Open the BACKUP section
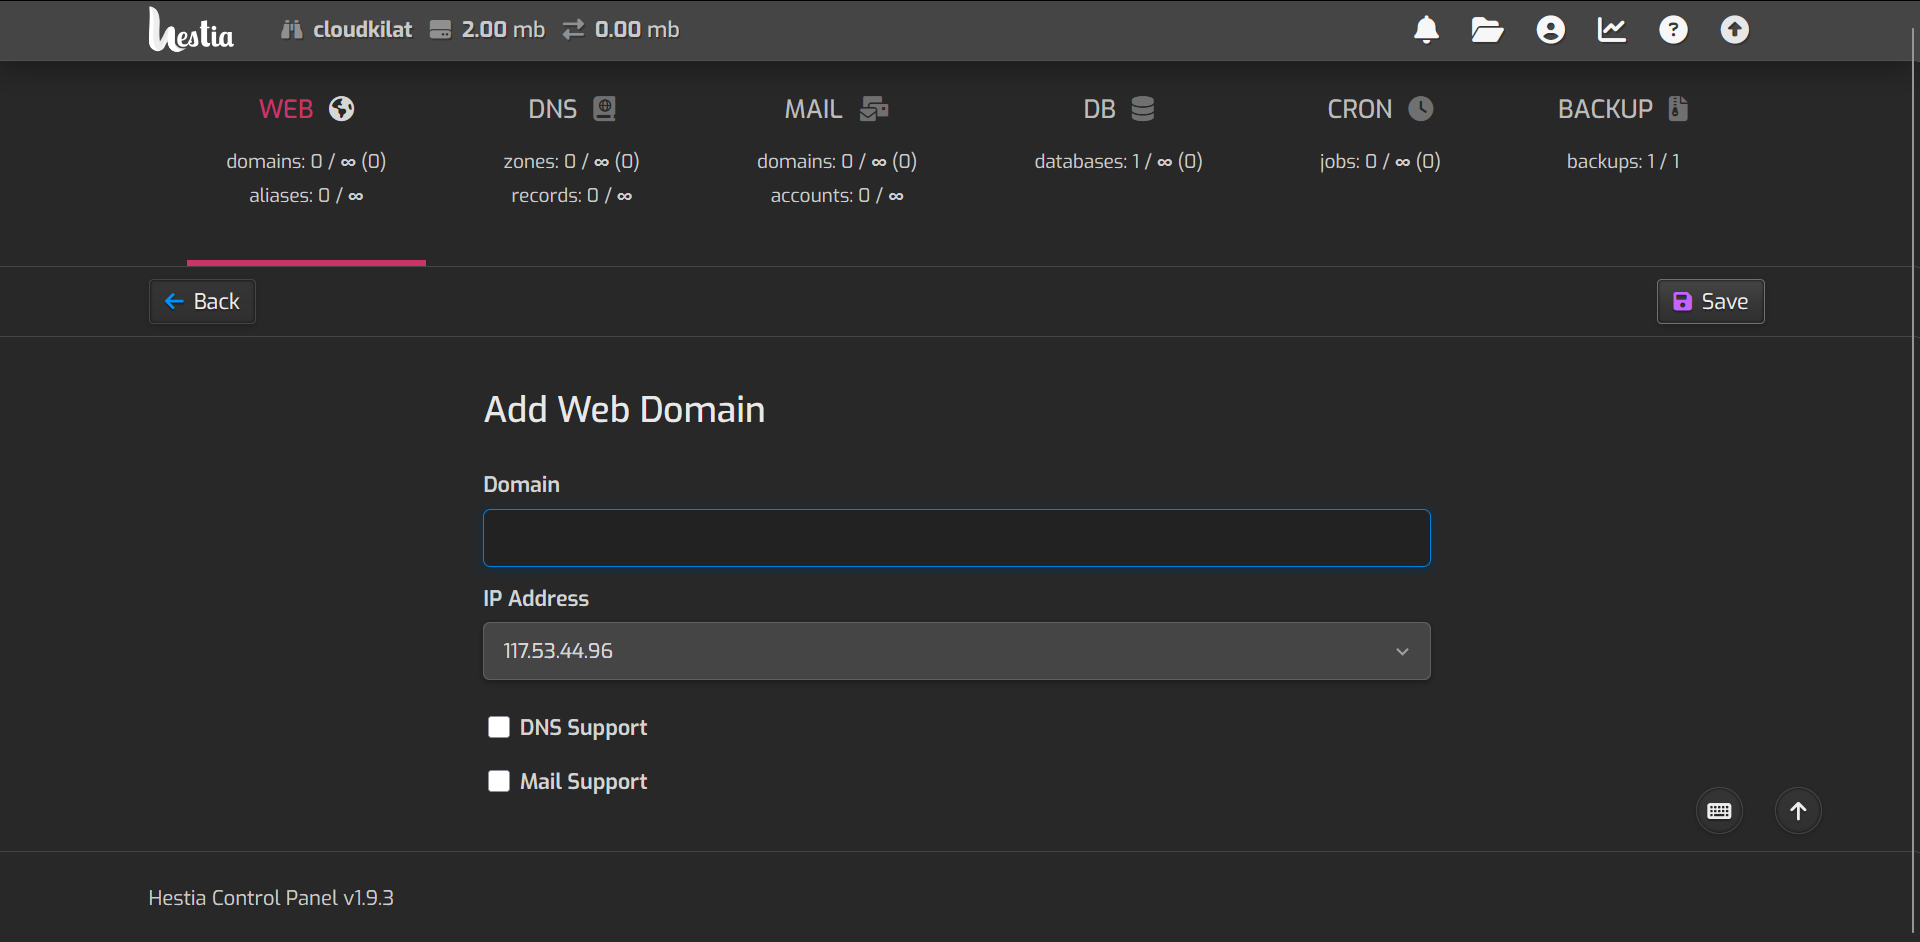Image resolution: width=1920 pixels, height=942 pixels. coord(1621,109)
